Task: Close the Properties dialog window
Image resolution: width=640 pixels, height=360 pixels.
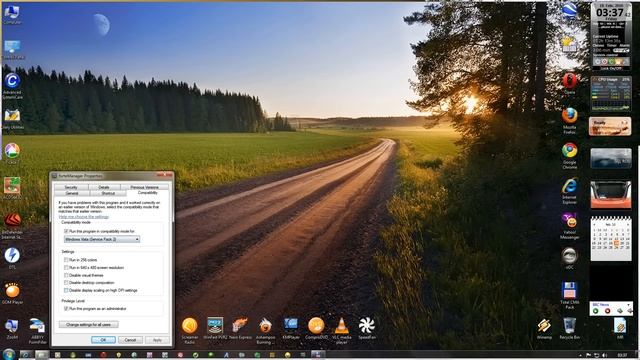Action: point(164,176)
